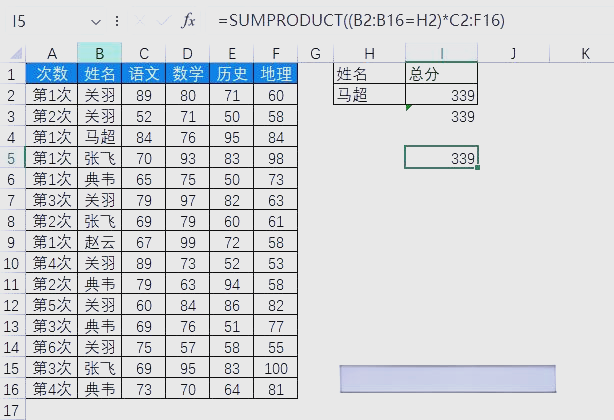
Task: Click the fill handle of cell I5
Action: [x=477, y=168]
